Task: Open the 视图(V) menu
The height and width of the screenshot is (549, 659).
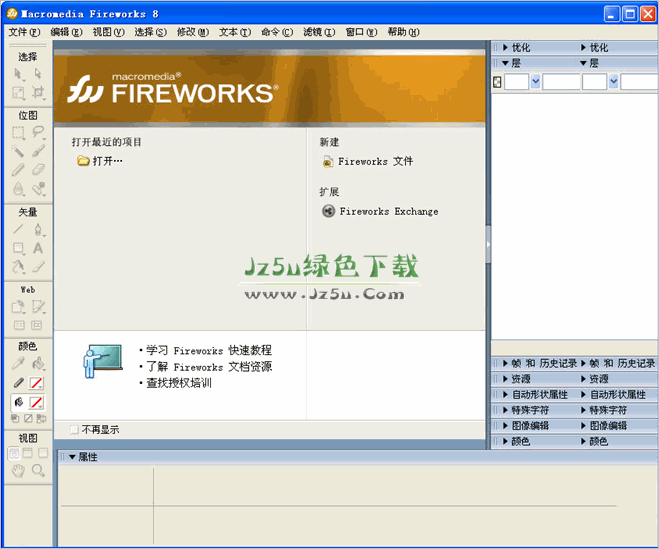Action: 108,32
